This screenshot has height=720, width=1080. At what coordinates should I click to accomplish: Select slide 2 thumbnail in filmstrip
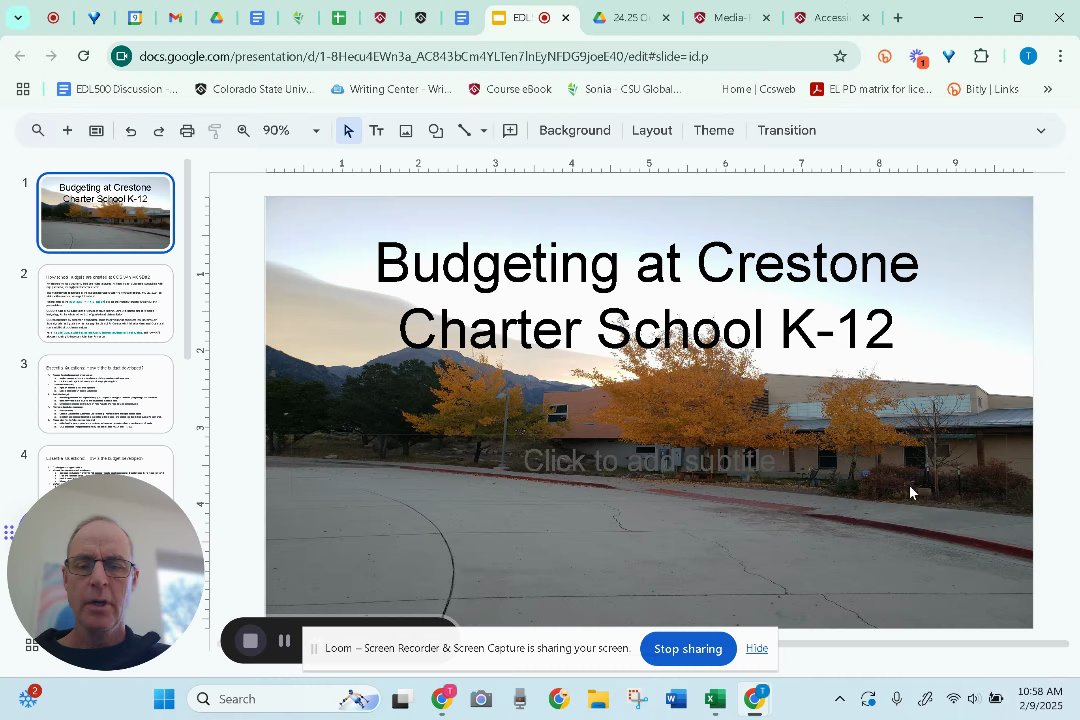point(106,303)
